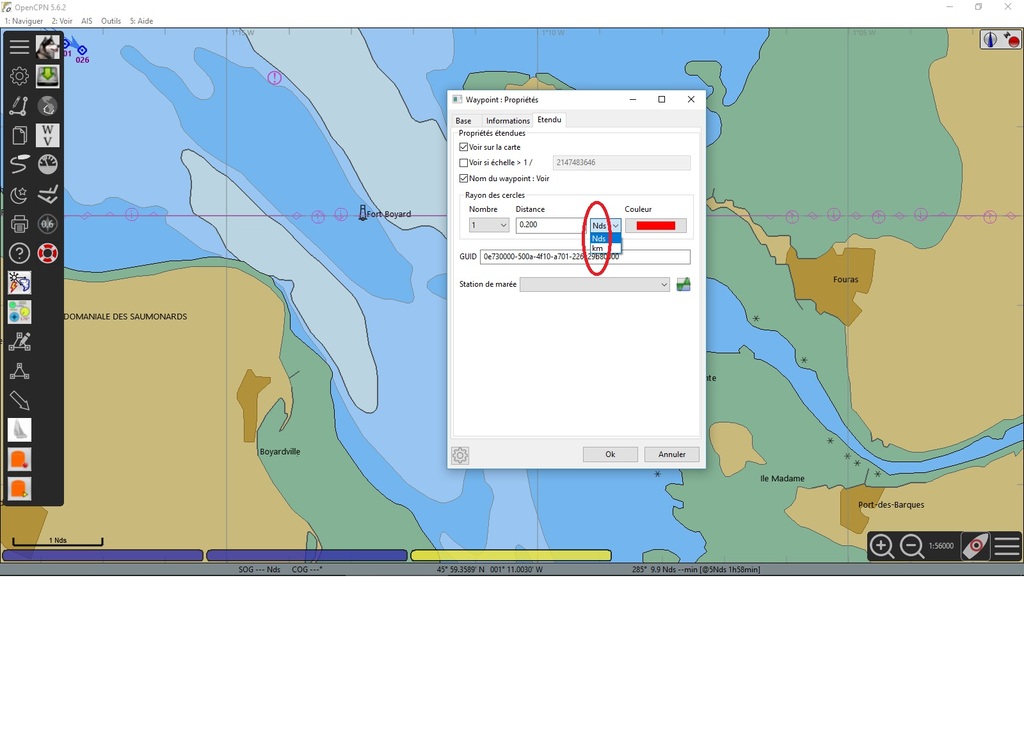Open the grey globe plugin icon
Screen dimensions: 1024x731
click(48, 105)
